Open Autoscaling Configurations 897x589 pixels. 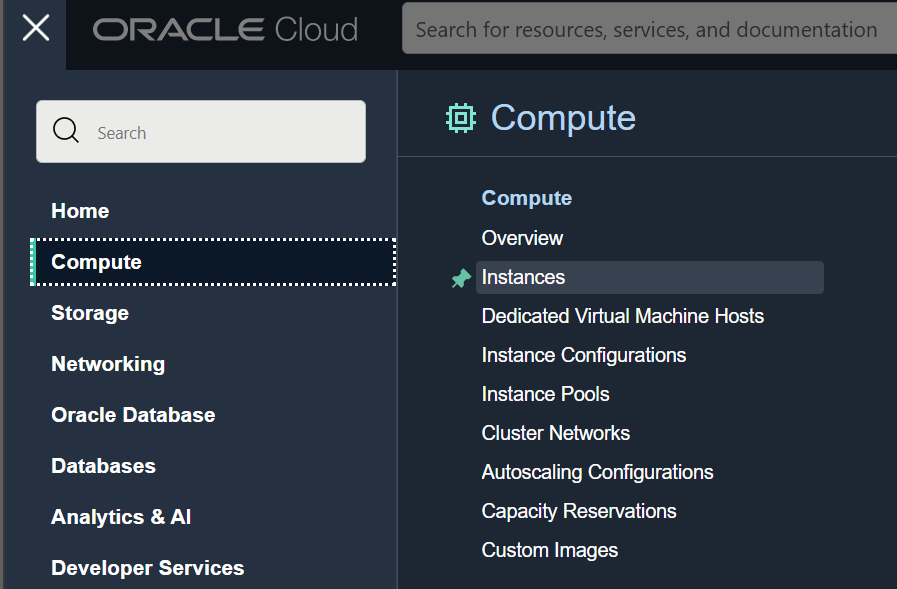(598, 472)
